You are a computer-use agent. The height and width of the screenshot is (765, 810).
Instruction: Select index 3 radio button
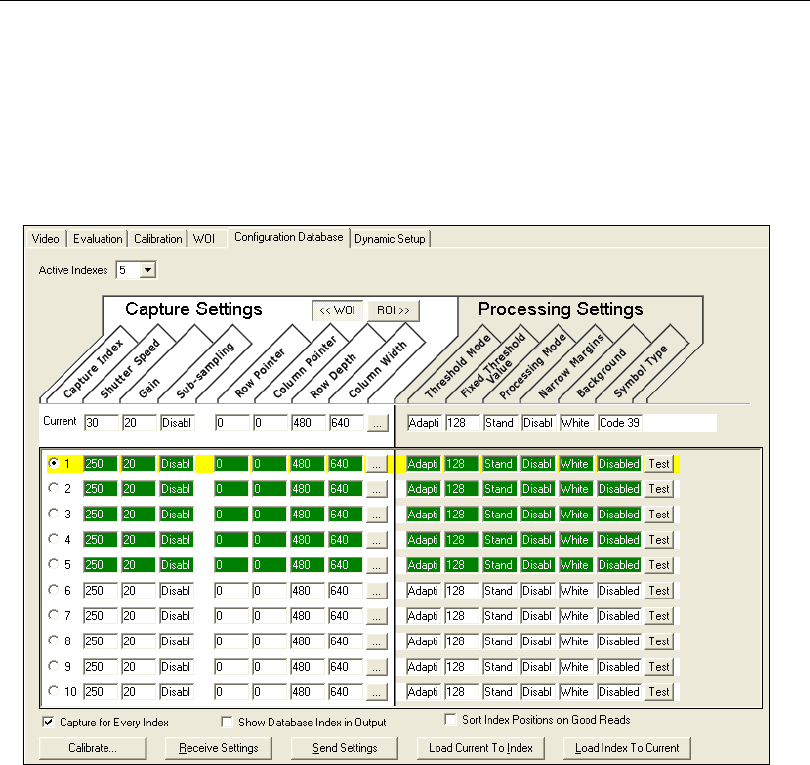coord(53,513)
